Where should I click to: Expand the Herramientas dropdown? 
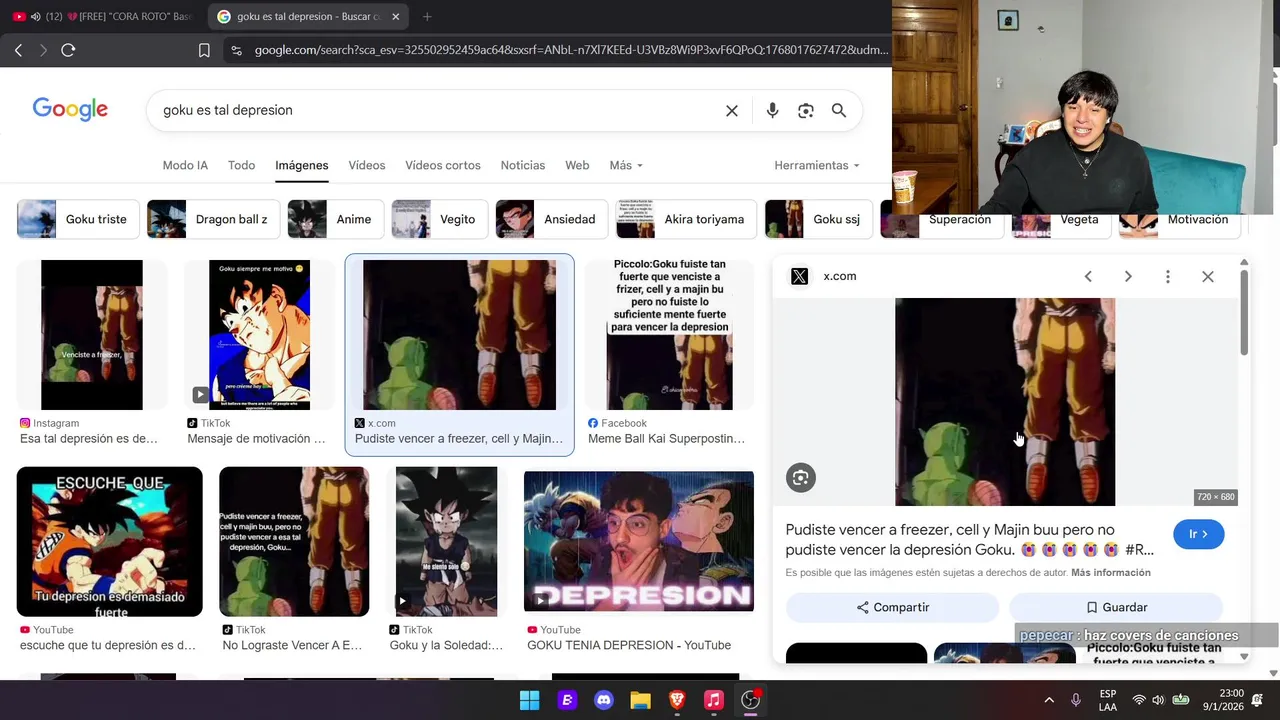click(817, 165)
